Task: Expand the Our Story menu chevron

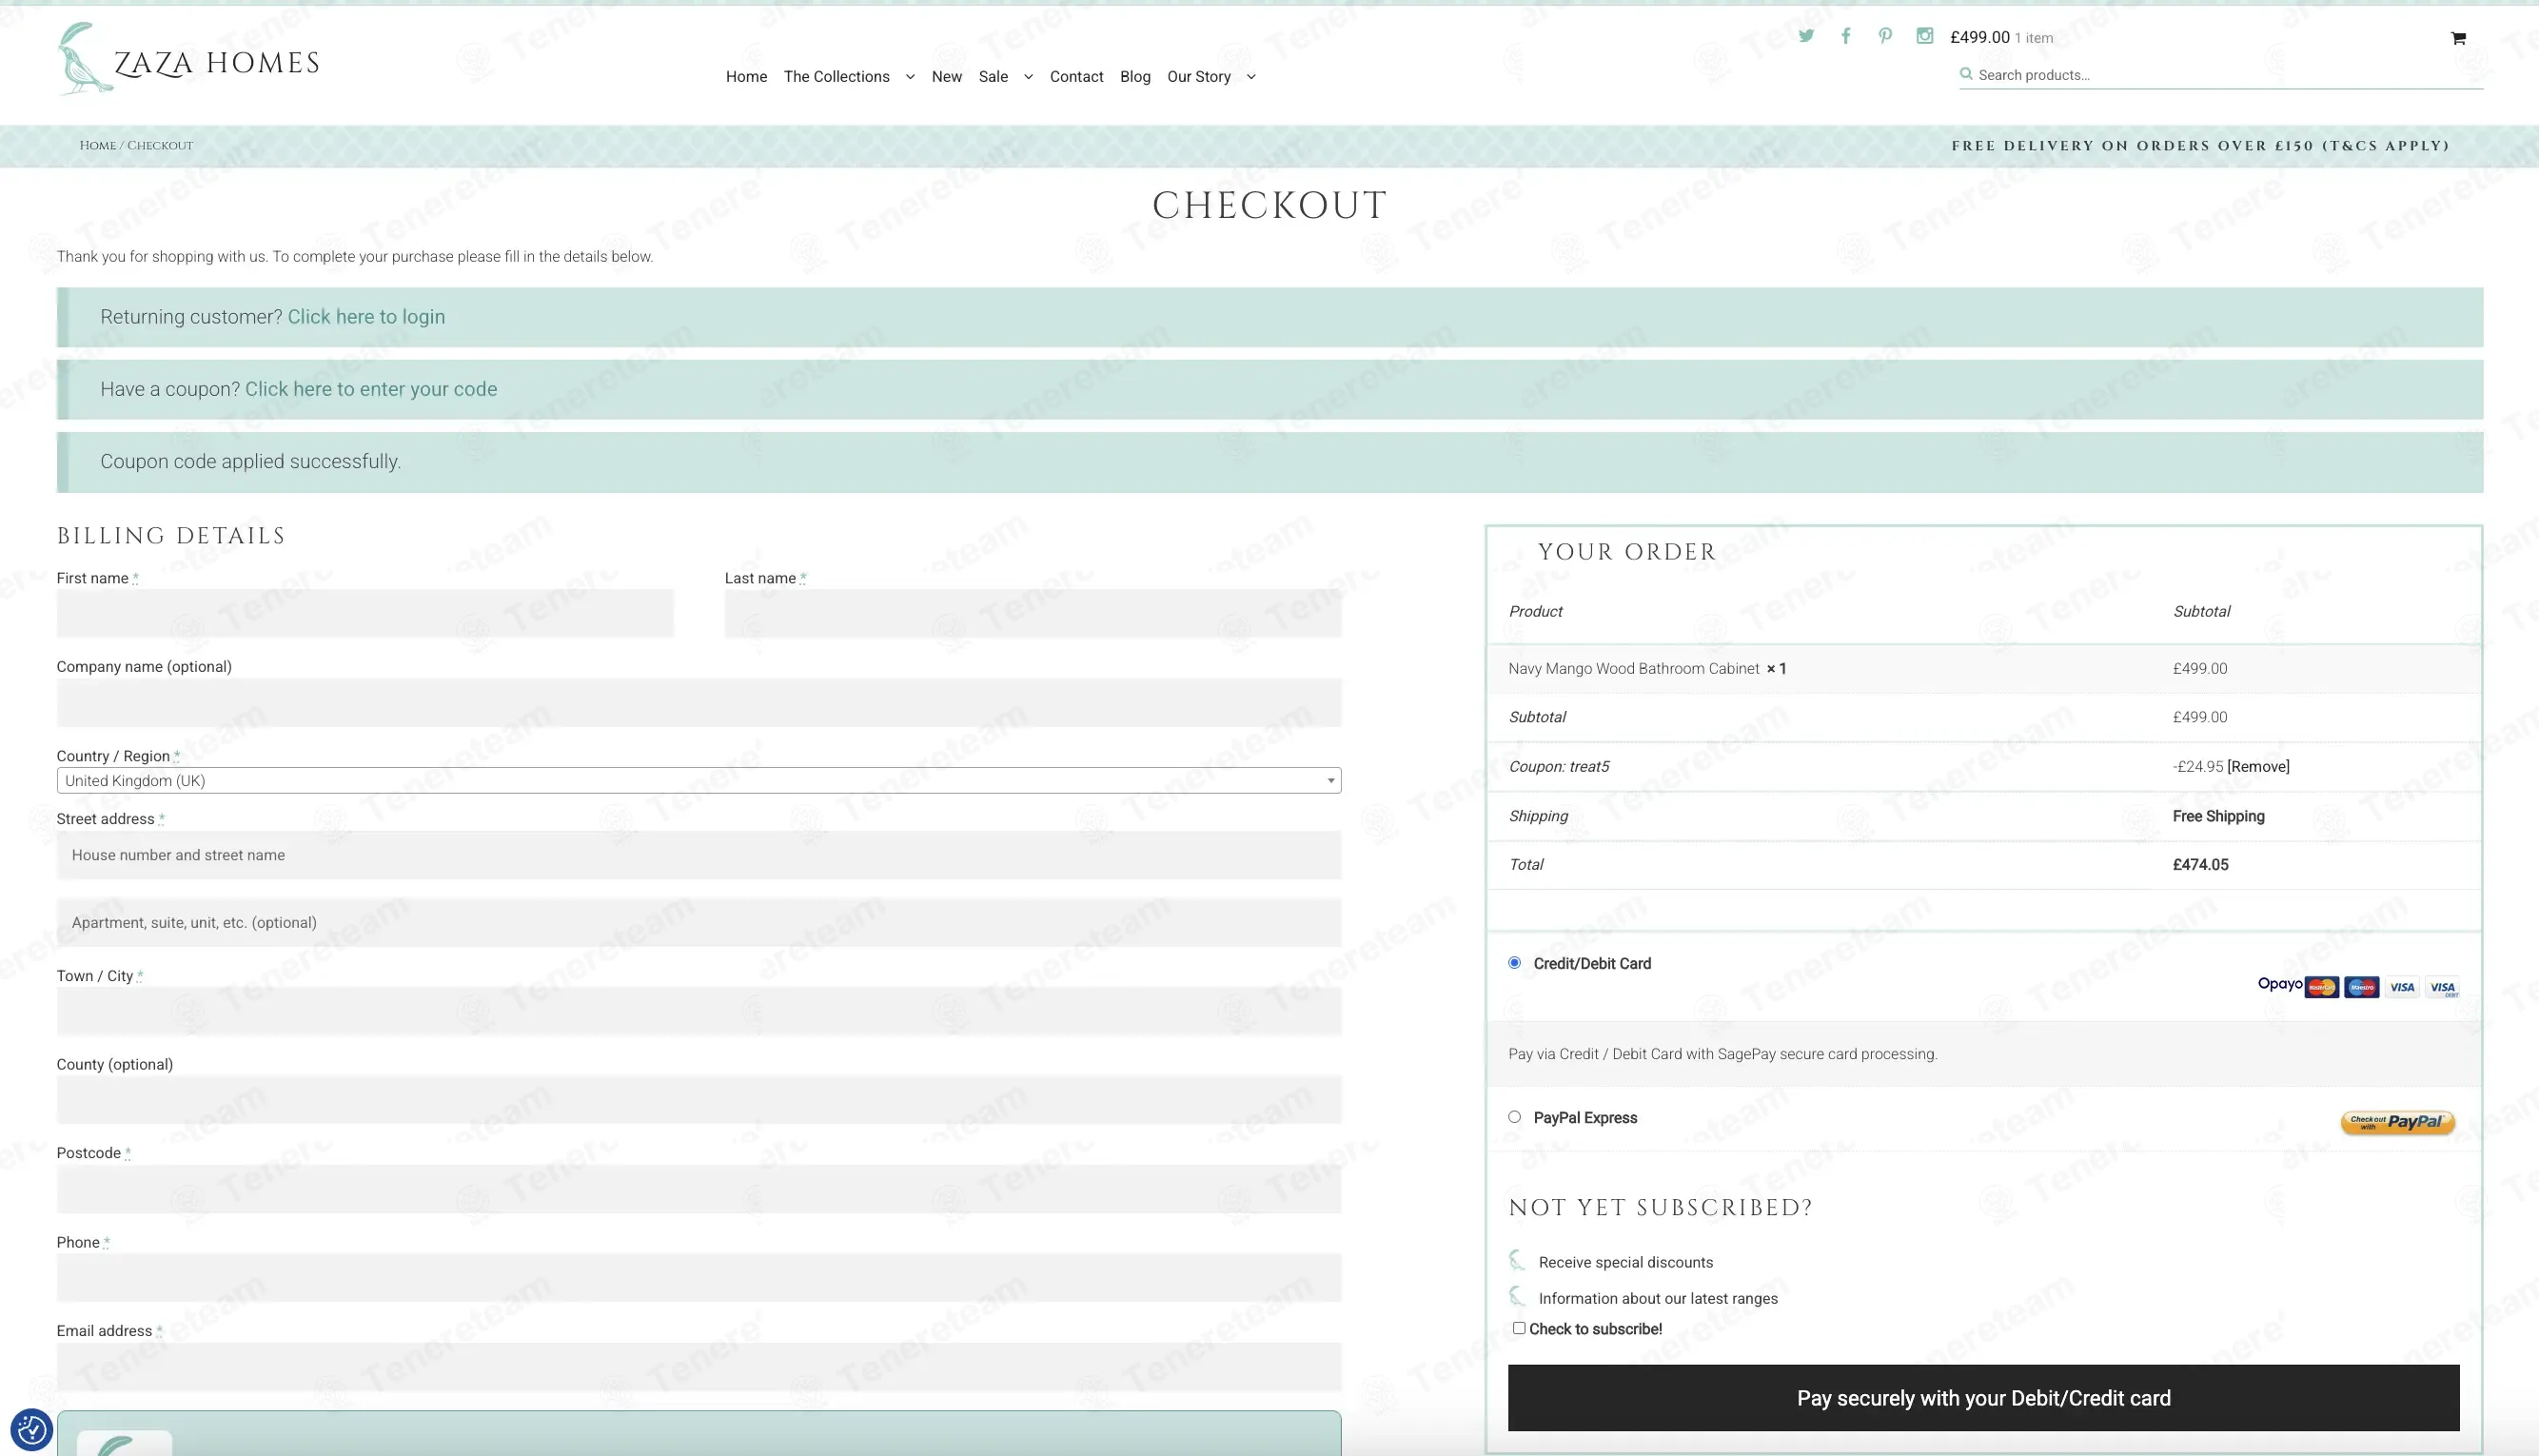Action: (1251, 77)
